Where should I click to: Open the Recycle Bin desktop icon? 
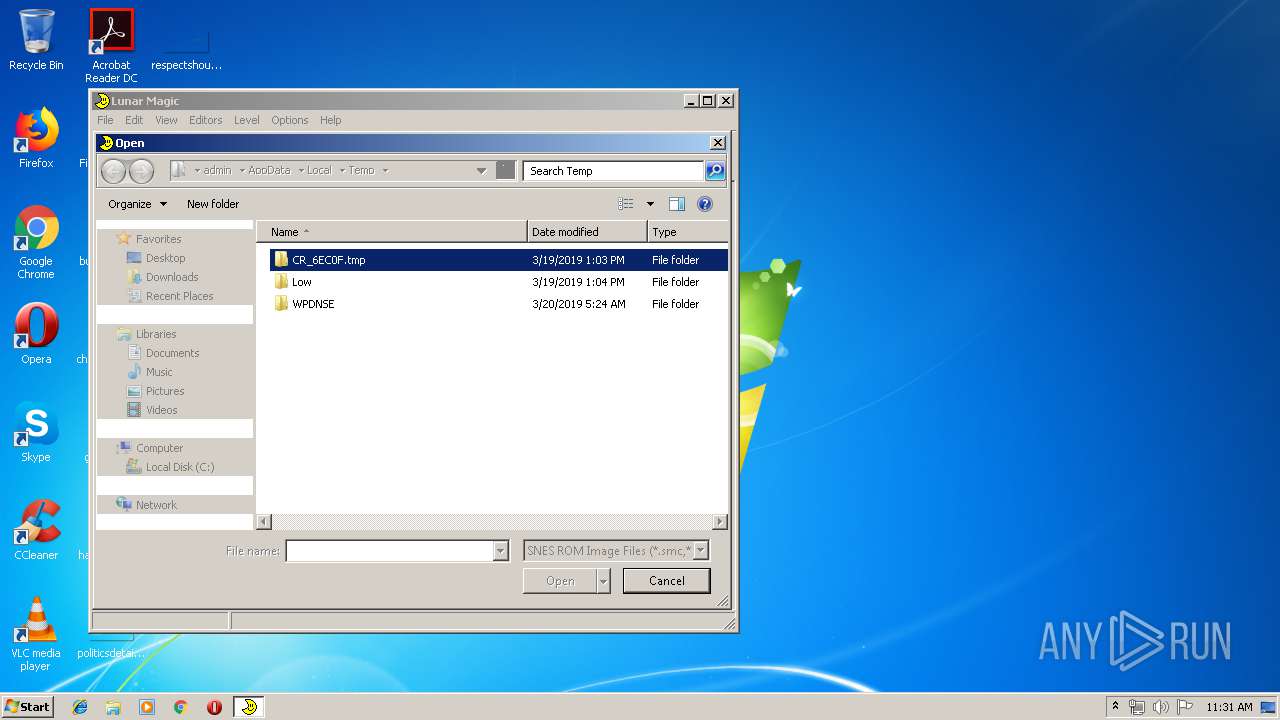(36, 40)
